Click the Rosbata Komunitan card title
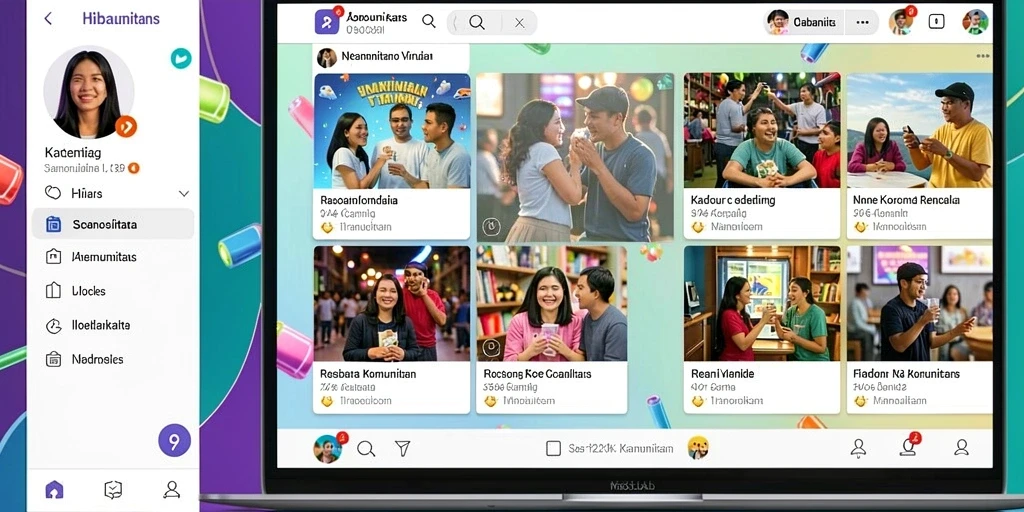The image size is (1024, 512). (x=368, y=374)
